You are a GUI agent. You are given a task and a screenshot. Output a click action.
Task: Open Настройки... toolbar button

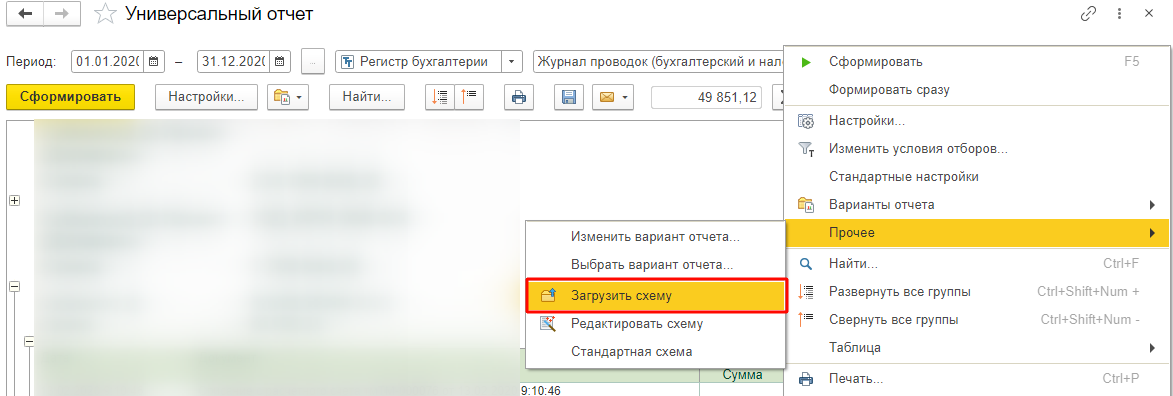tap(206, 97)
